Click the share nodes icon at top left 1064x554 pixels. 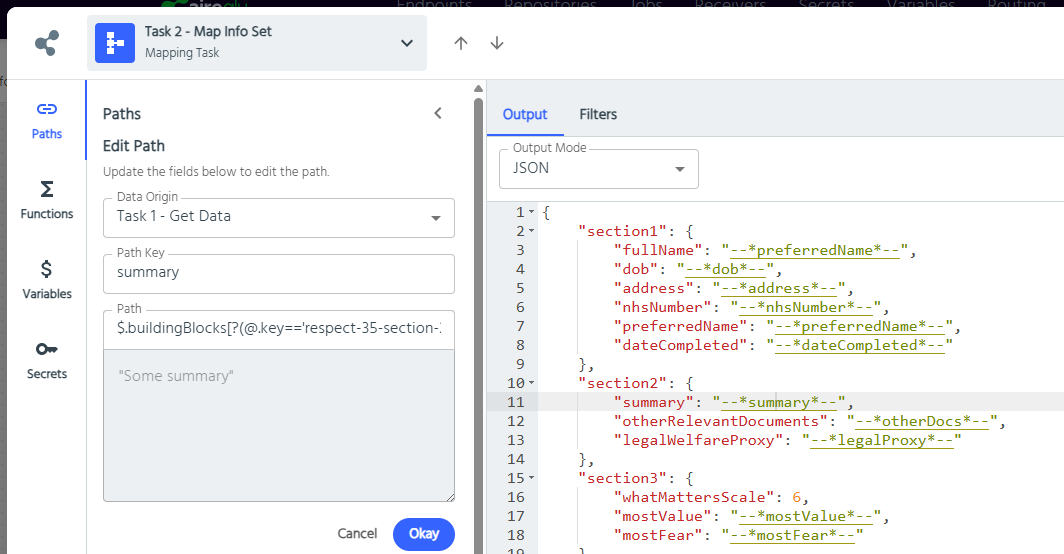click(46, 43)
